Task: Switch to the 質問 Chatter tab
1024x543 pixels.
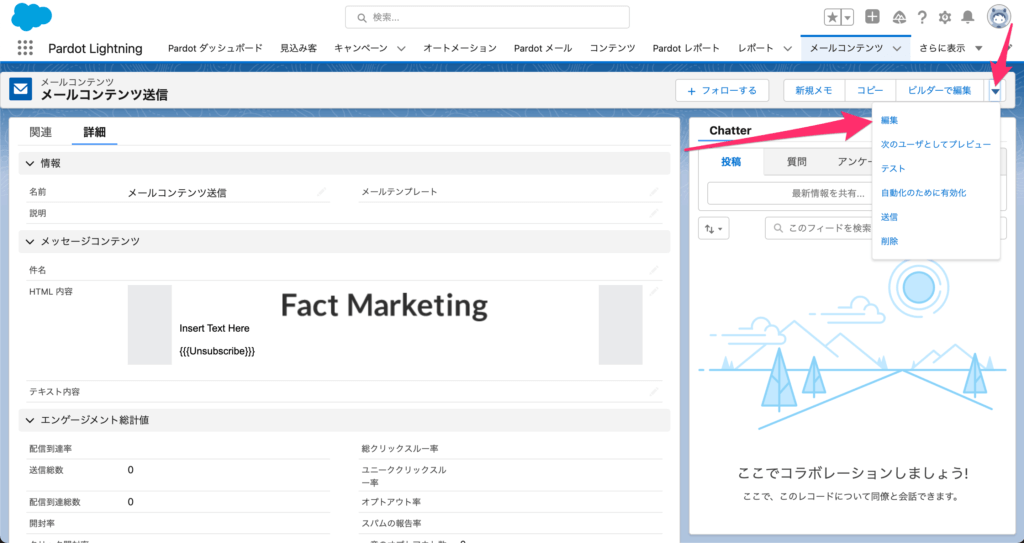Action: click(796, 161)
